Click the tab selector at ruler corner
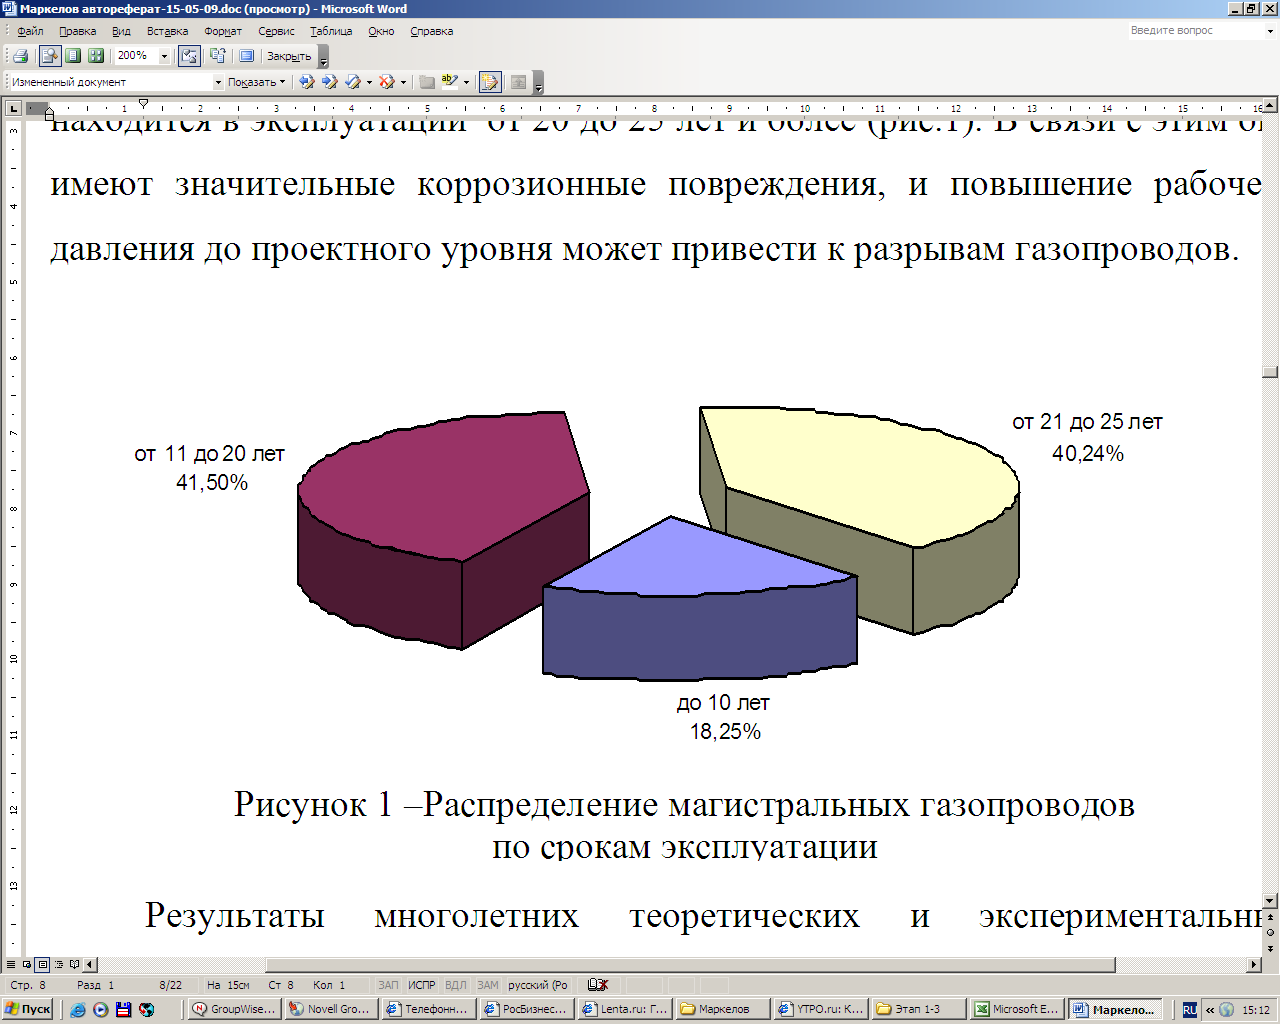This screenshot has width=1280, height=1024. click(x=13, y=108)
